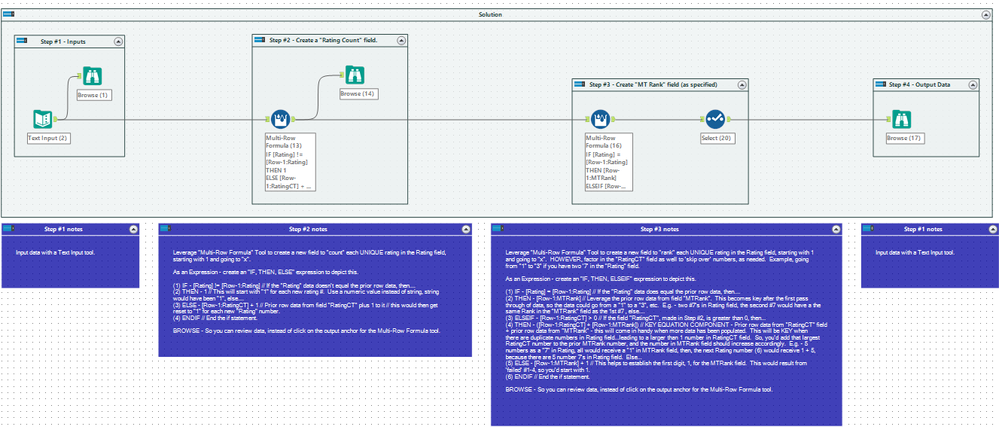Viewport: 999px width, 427px height.
Task: Click the 'Browse (14)' label
Action: (357, 94)
